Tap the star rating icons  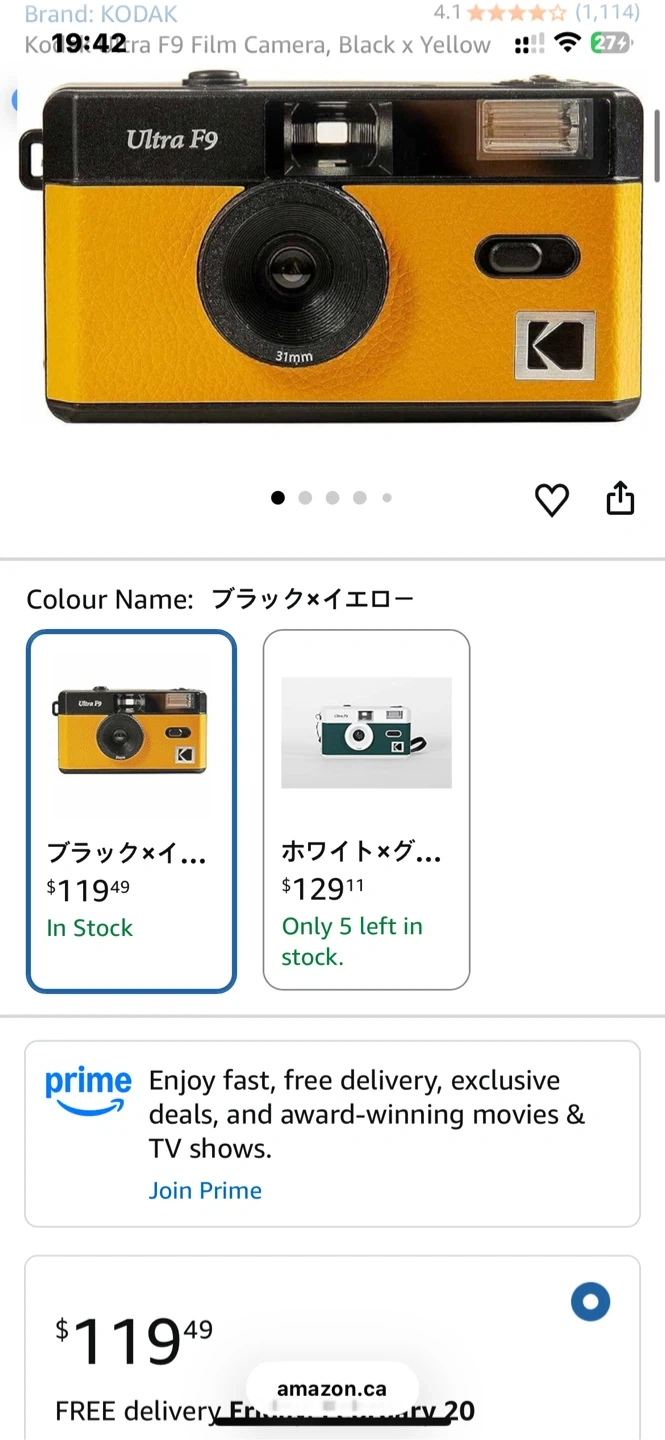pos(516,14)
